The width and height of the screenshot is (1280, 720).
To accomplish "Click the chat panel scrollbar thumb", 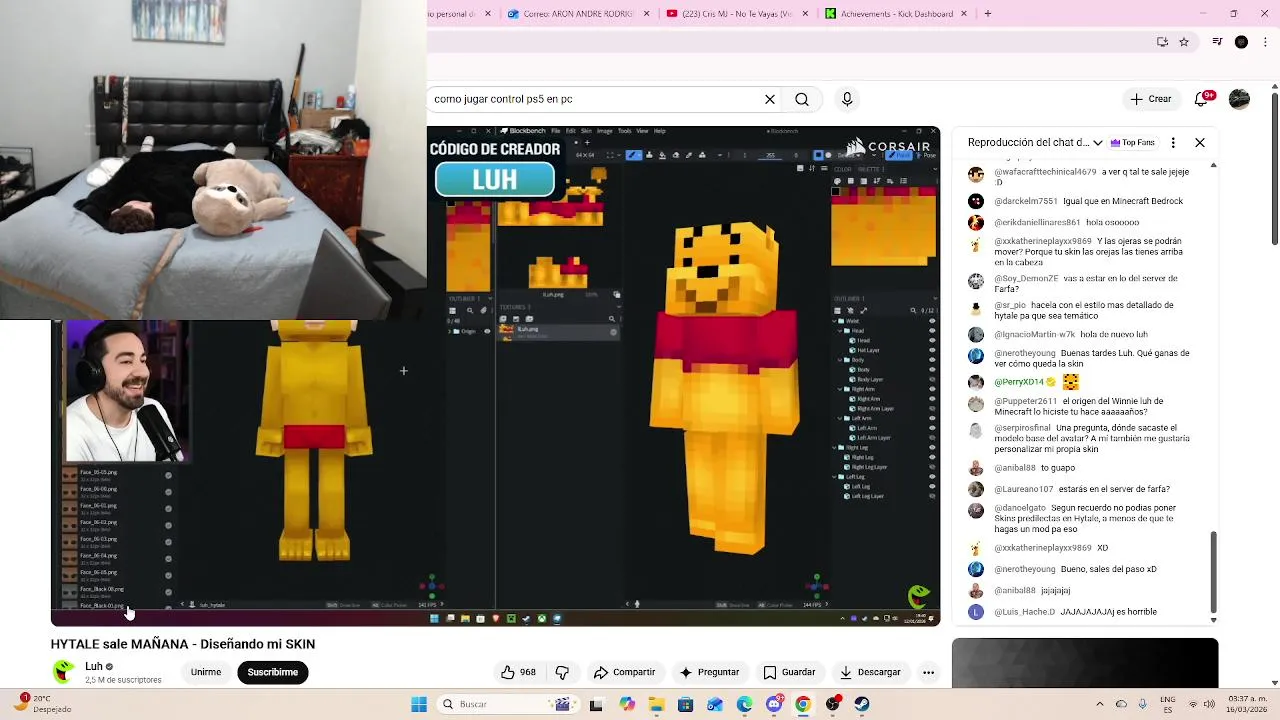I will tap(1213, 572).
